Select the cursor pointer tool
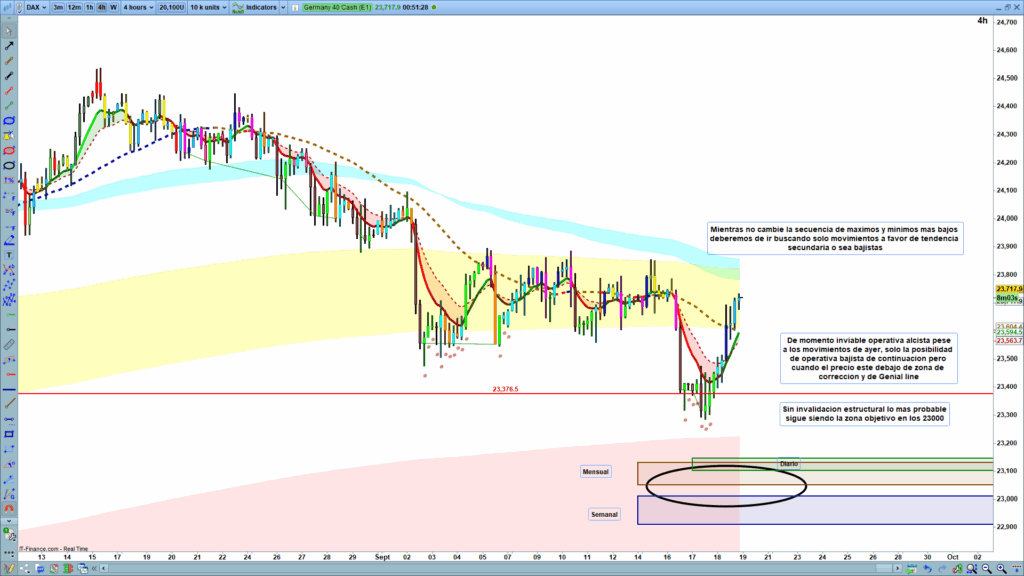This screenshot has width=1024, height=576. pyautogui.click(x=9, y=29)
